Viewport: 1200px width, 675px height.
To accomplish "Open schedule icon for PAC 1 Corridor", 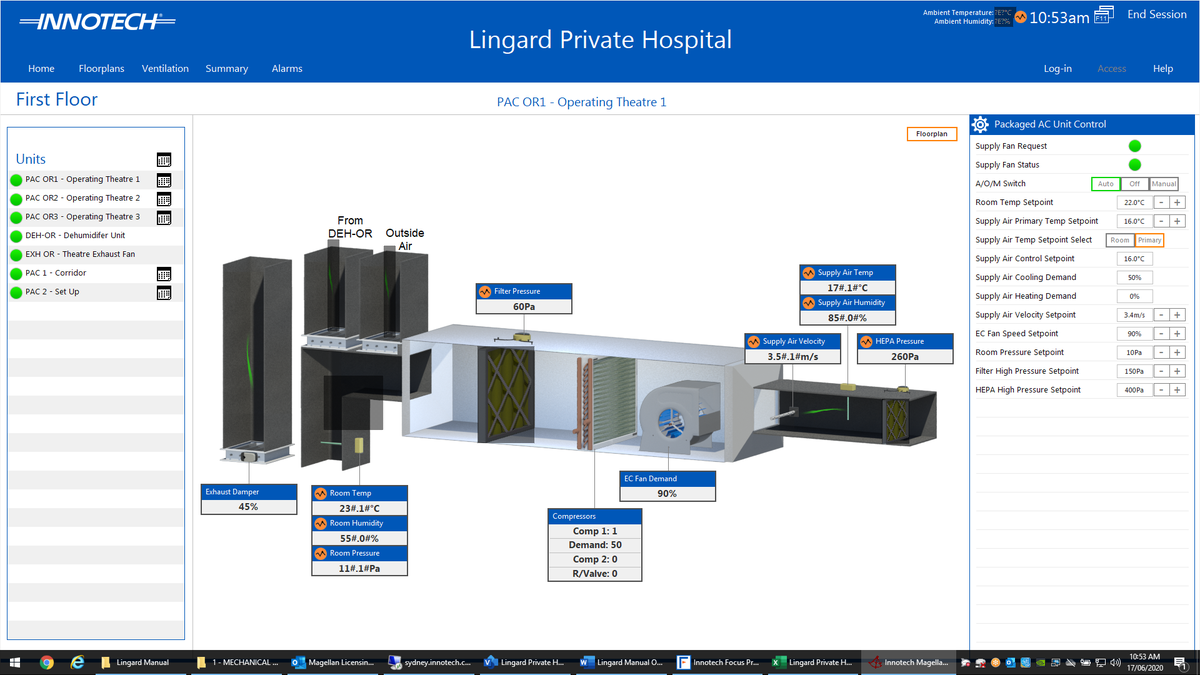I will tap(164, 274).
